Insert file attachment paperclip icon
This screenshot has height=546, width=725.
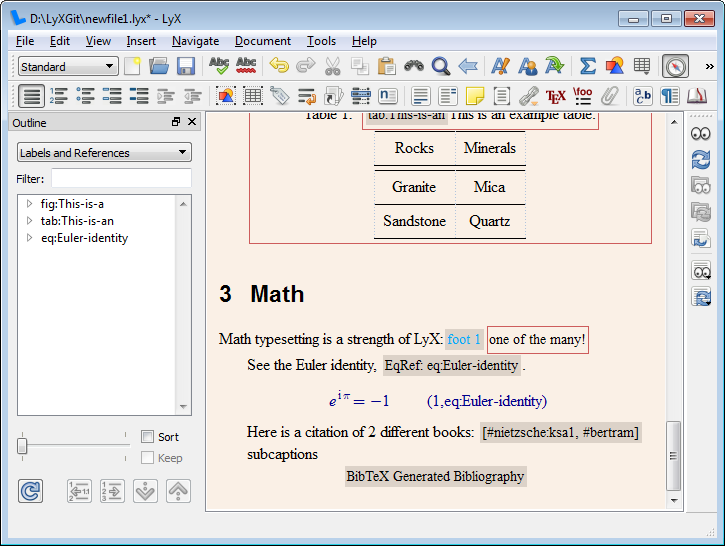point(610,96)
